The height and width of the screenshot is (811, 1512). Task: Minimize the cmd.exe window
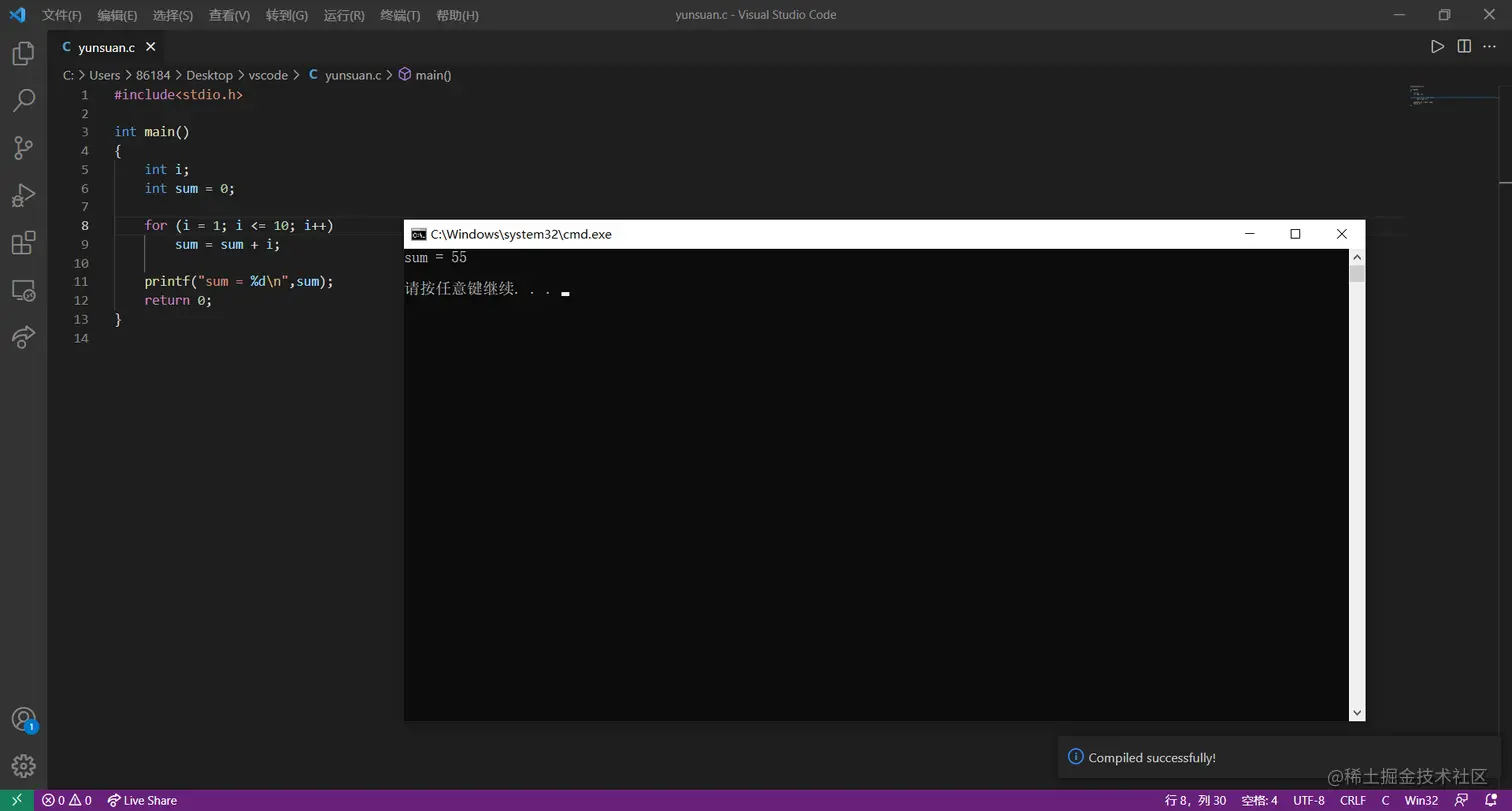(1250, 234)
